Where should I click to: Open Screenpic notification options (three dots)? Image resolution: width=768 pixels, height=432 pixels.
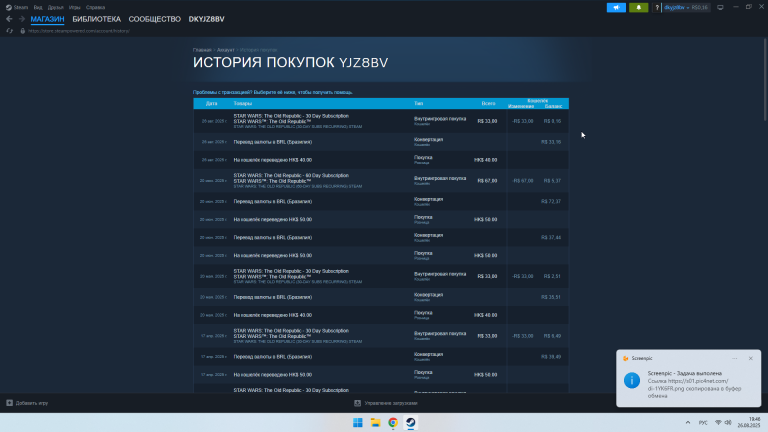click(x=734, y=359)
